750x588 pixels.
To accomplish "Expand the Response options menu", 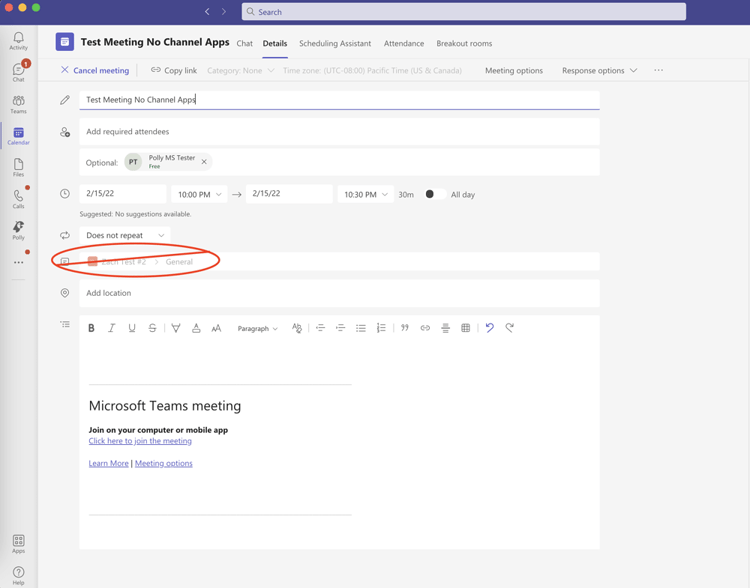I will (599, 70).
